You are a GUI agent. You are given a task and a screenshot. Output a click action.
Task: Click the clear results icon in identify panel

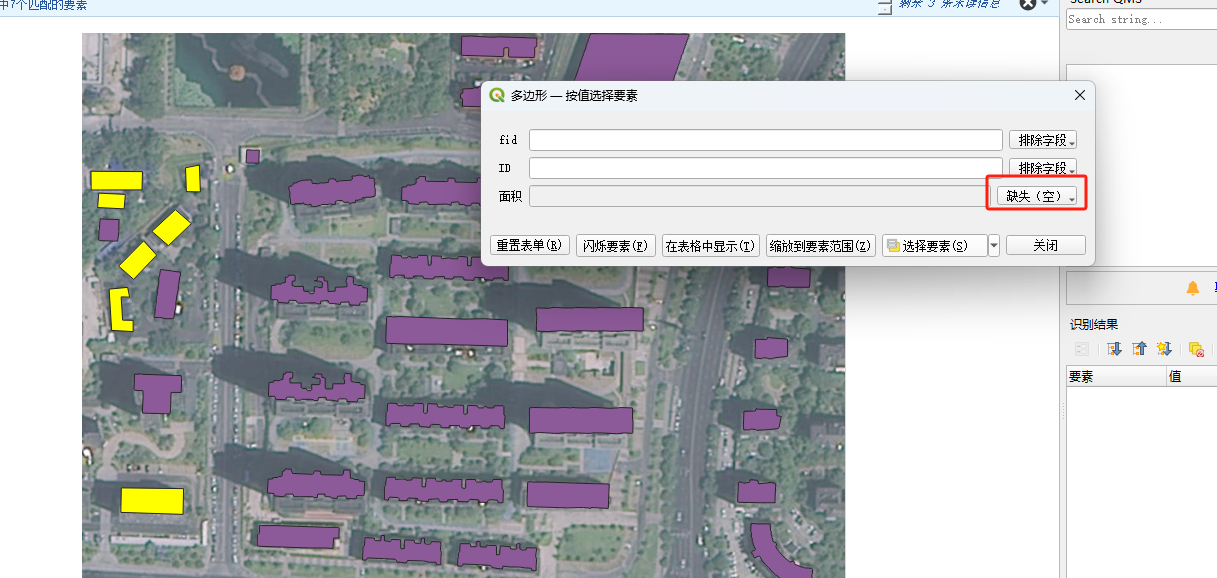1195,349
